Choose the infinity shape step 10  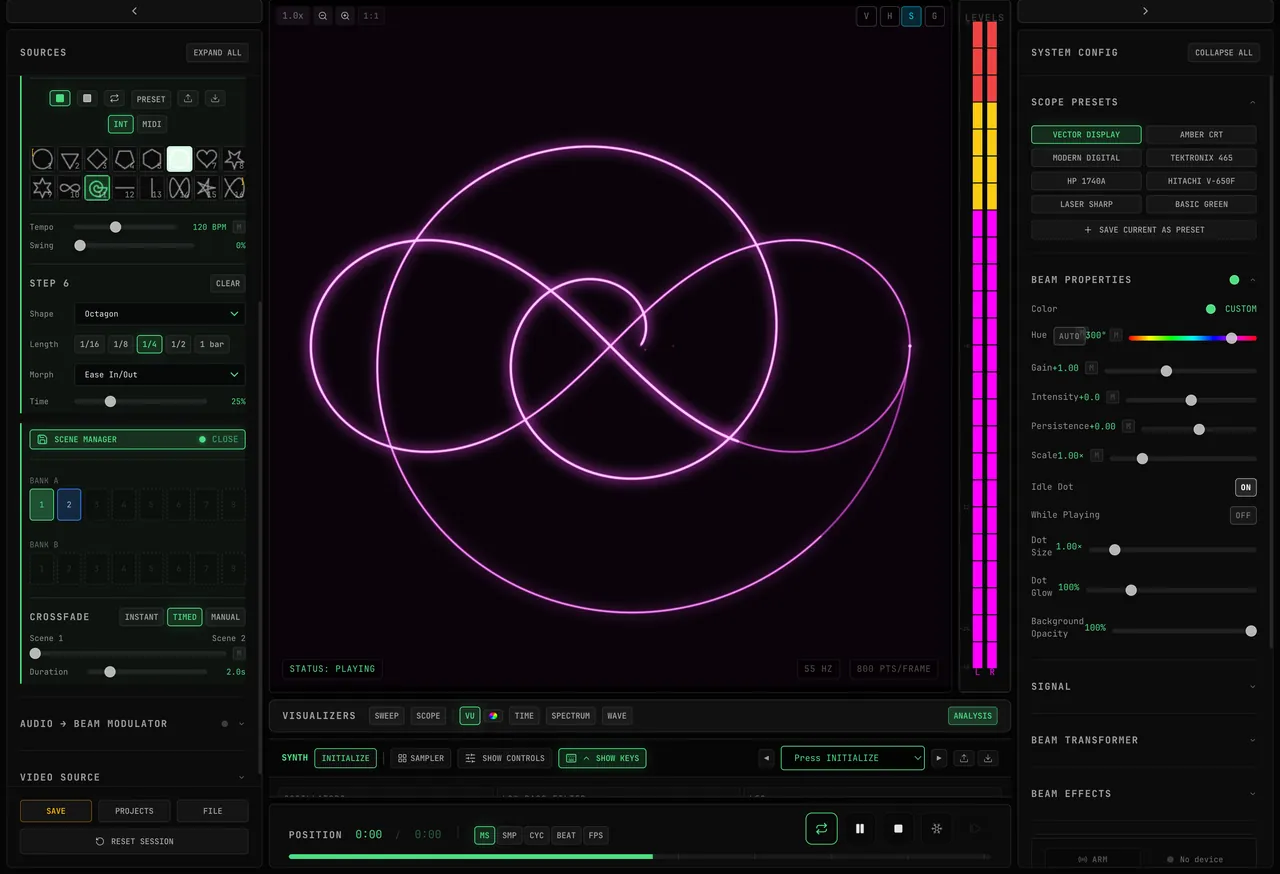tap(70, 187)
